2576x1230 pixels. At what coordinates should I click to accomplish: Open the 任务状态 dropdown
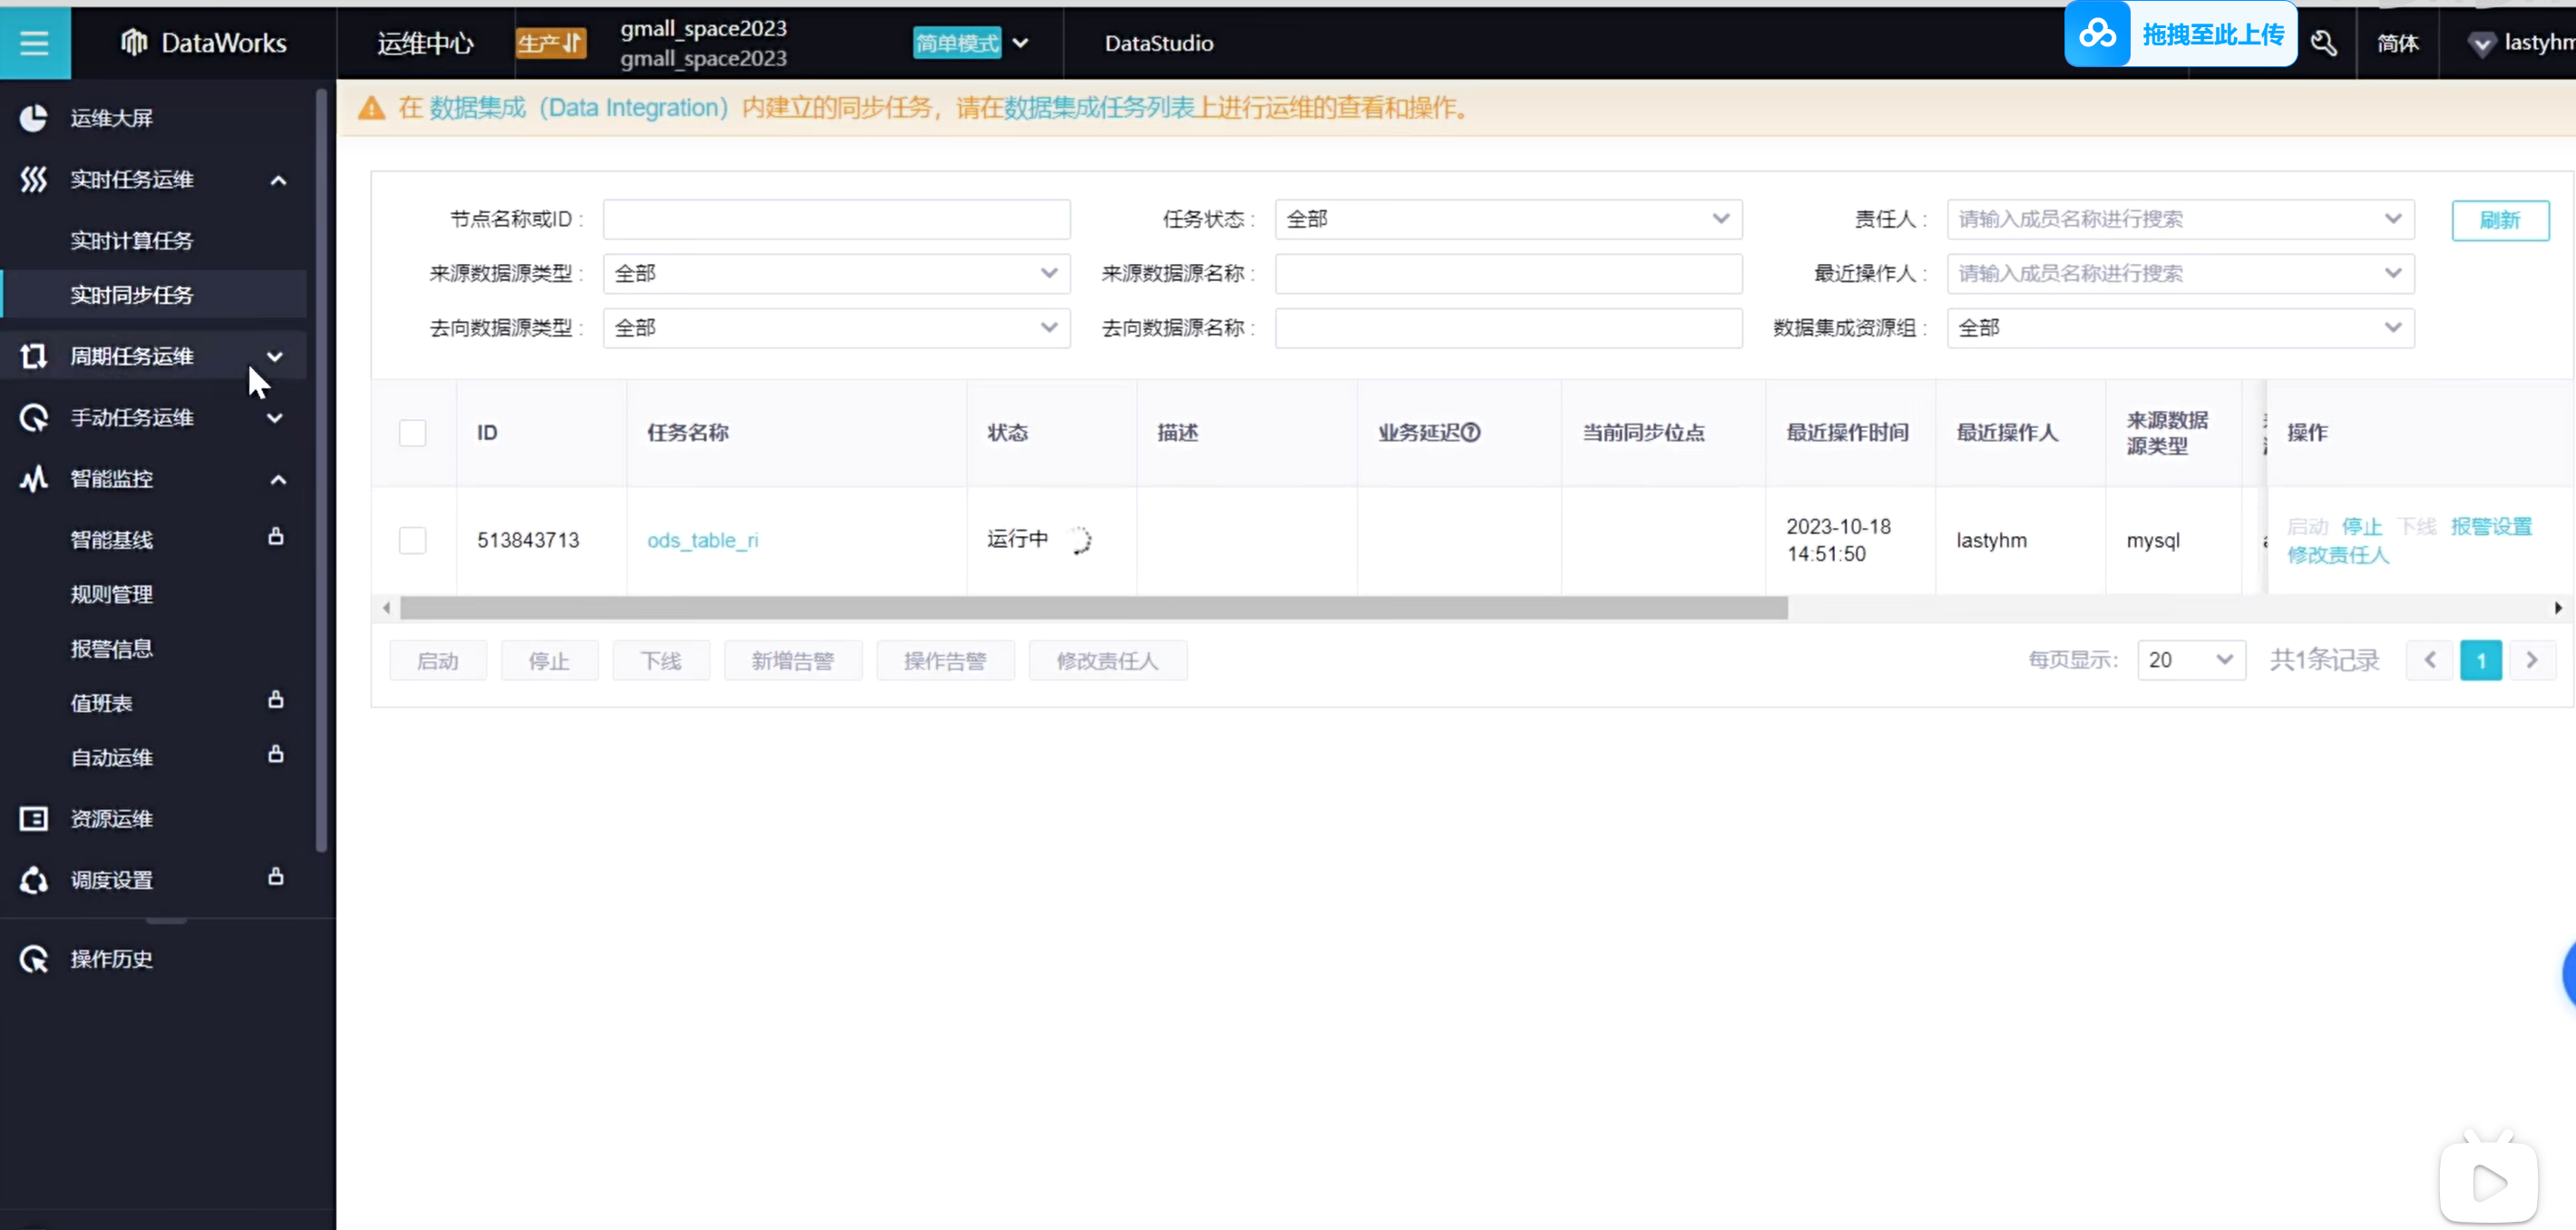tap(1508, 219)
